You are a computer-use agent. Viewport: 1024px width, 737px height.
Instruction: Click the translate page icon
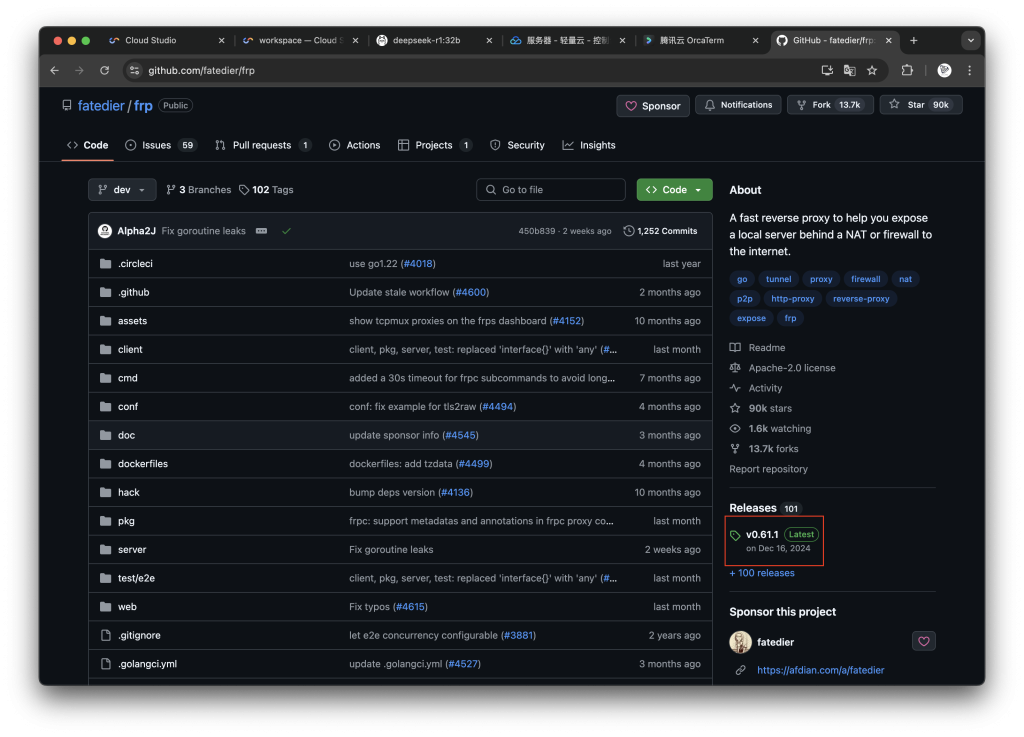[850, 71]
